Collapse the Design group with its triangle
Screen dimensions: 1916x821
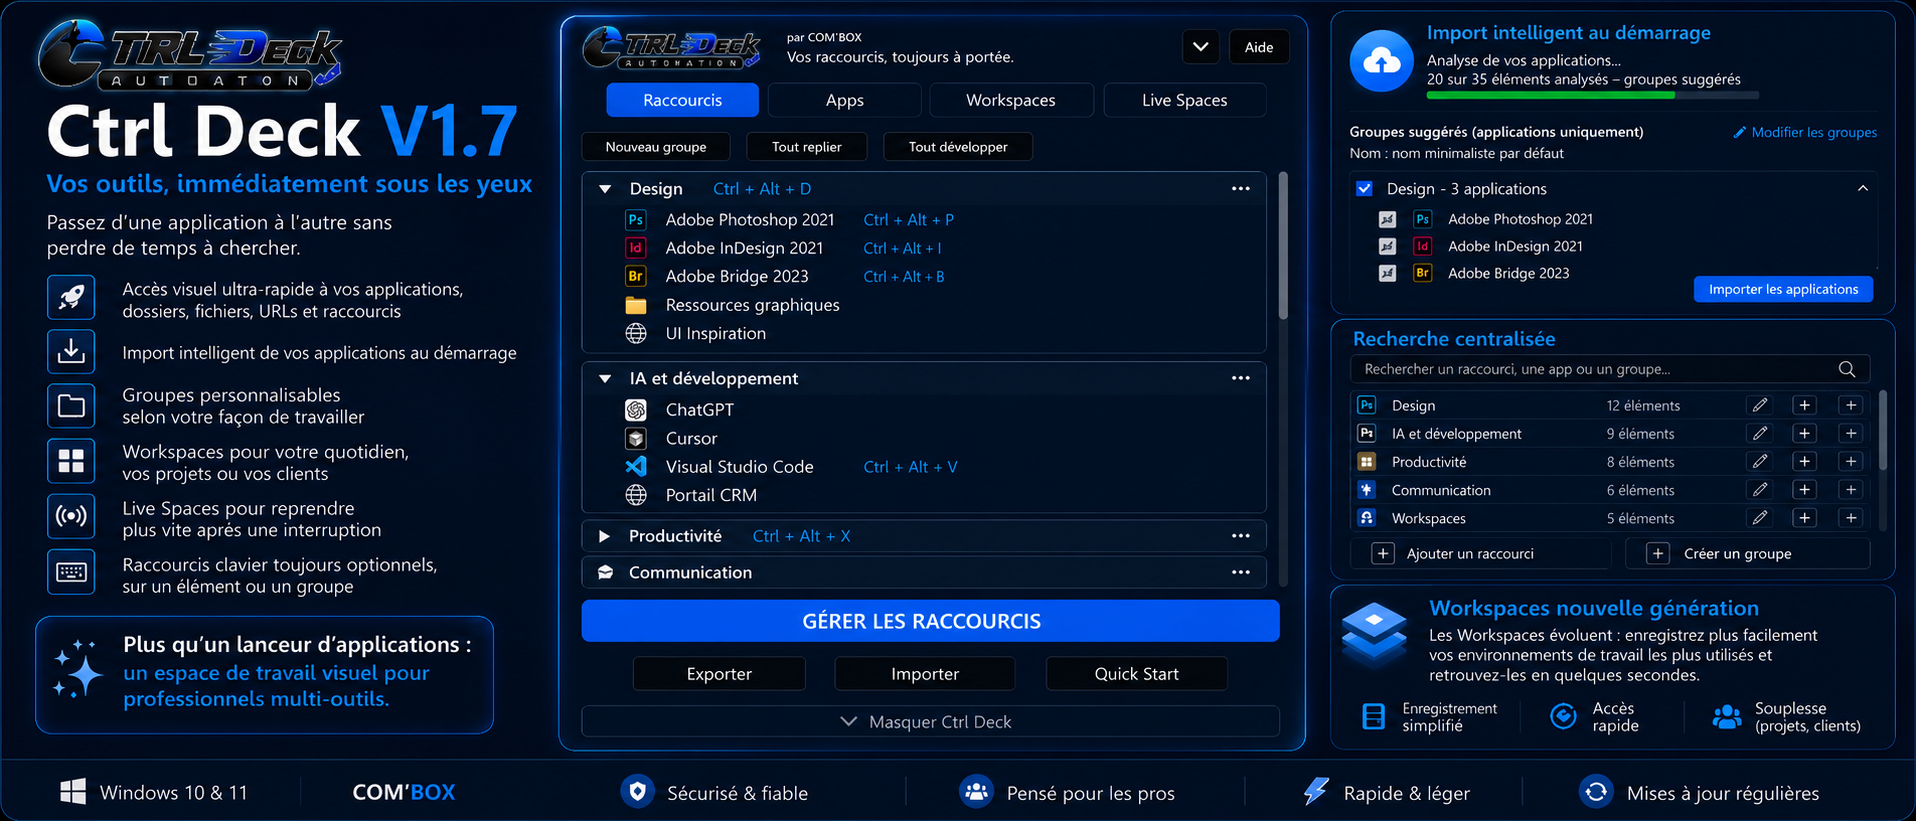[x=605, y=189]
